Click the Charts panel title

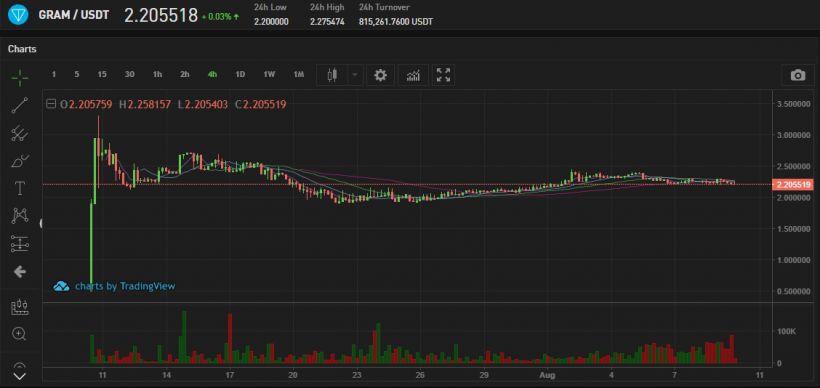tap(22, 49)
